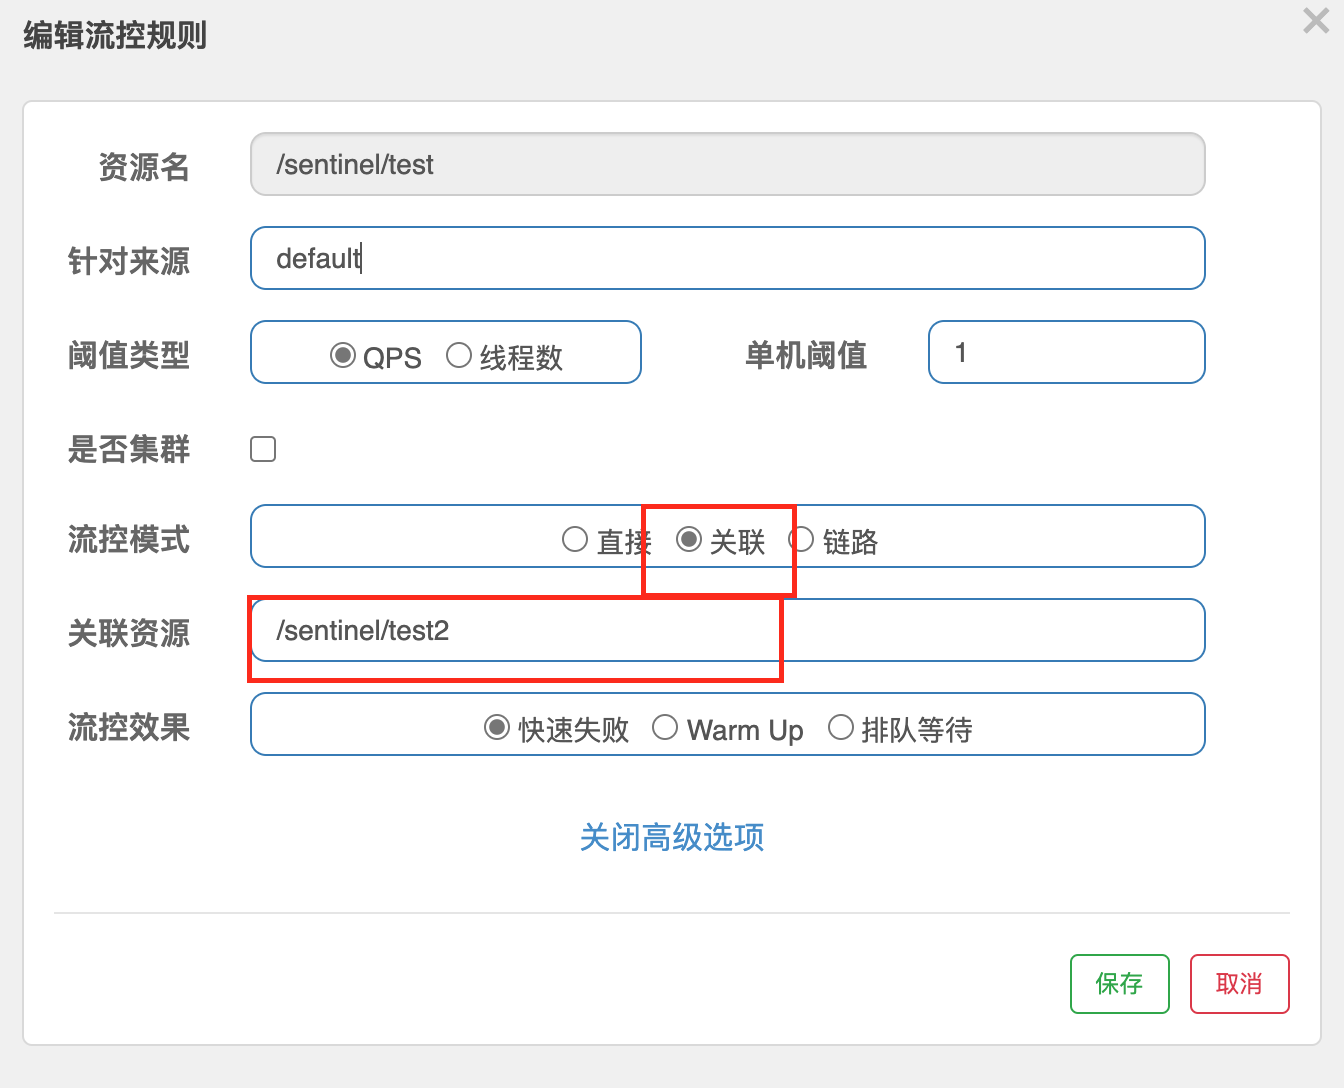Click the 流控模式 label

point(129,540)
